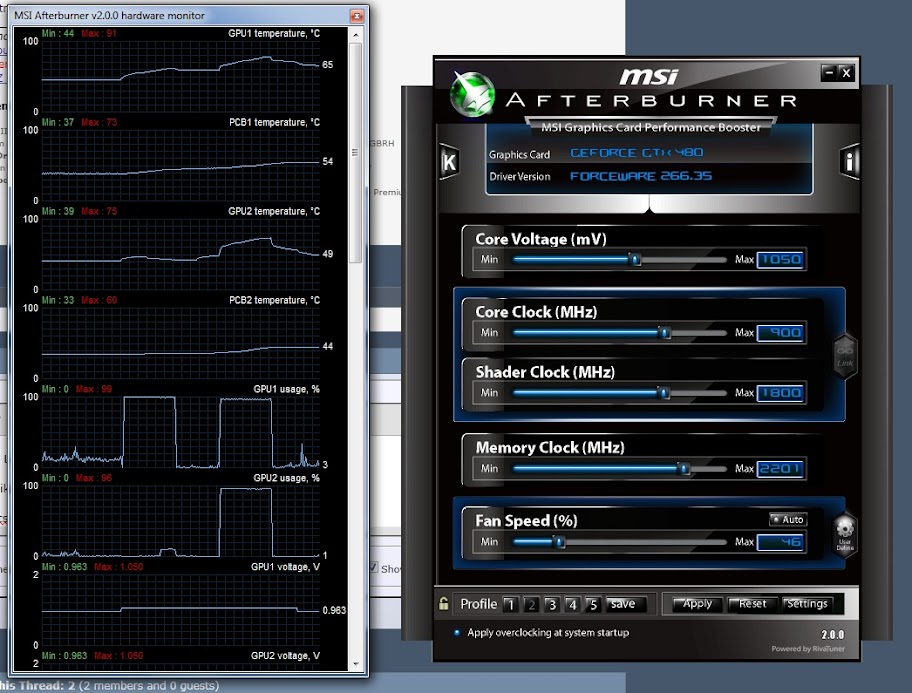
Task: Click the 'Powered by RivaTuner' text
Action: 808,649
